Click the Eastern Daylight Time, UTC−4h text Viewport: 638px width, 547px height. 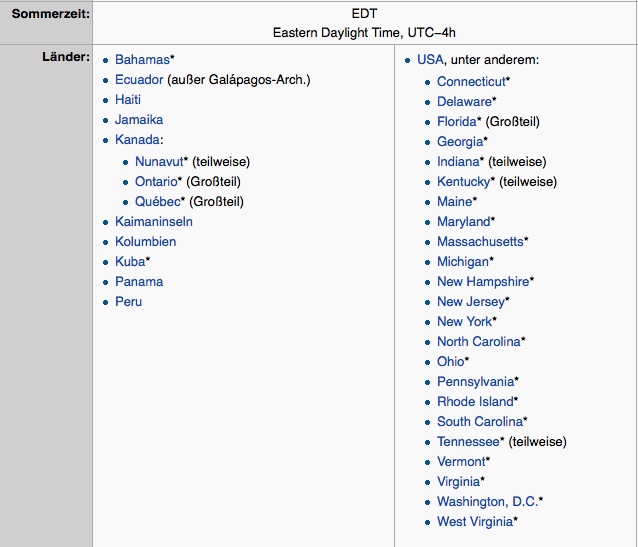tap(364, 33)
